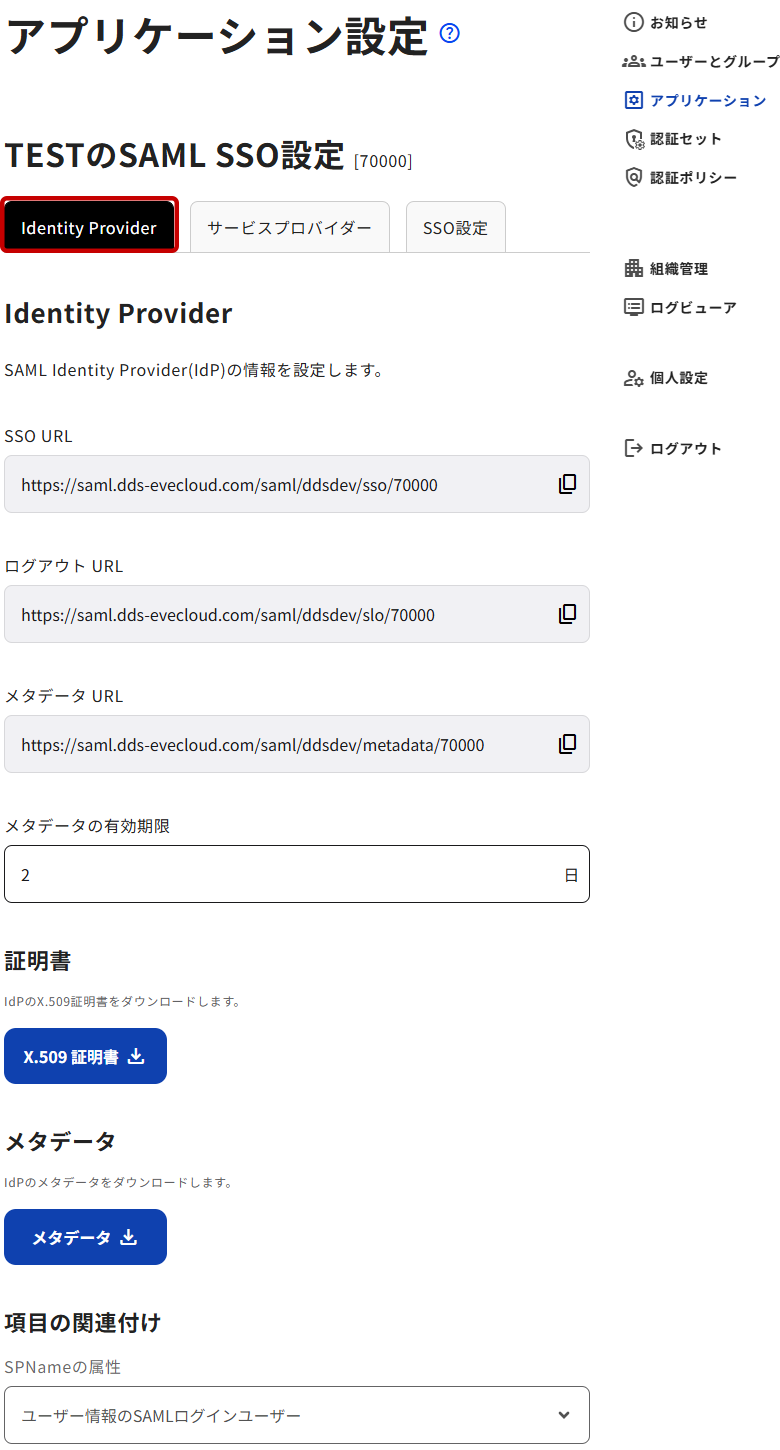Expand the SPNameの属性 dropdown

296,1415
